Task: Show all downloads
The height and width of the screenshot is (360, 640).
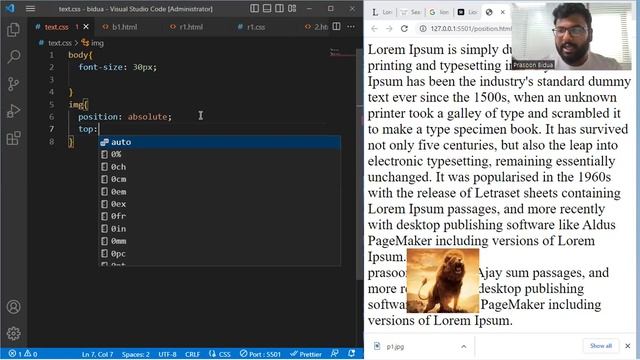Action: [600, 346]
